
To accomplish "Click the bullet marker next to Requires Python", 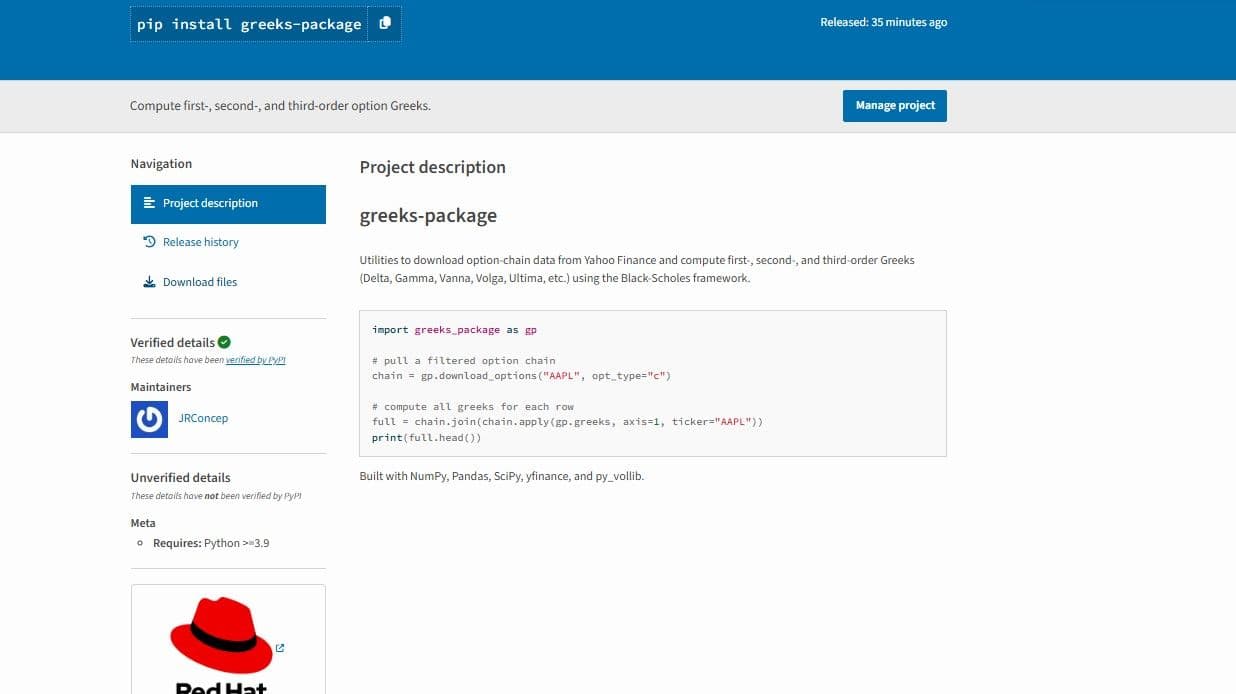I will pyautogui.click(x=139, y=543).
